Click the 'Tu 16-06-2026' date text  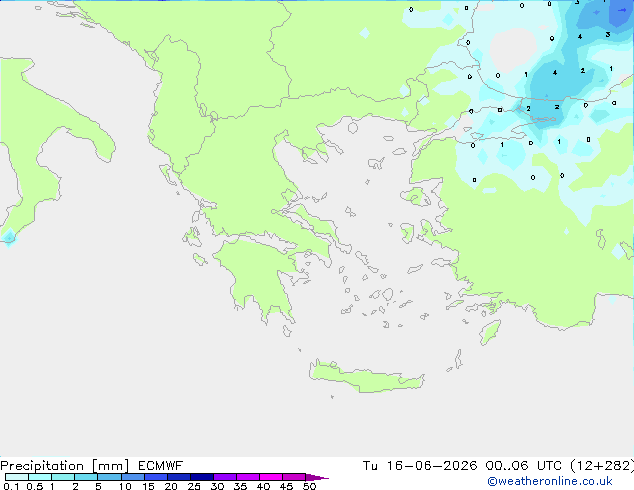[x=420, y=466]
